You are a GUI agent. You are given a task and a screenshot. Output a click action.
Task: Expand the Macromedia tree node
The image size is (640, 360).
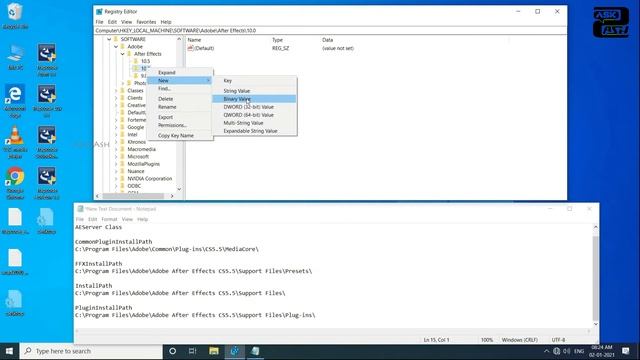pos(116,149)
